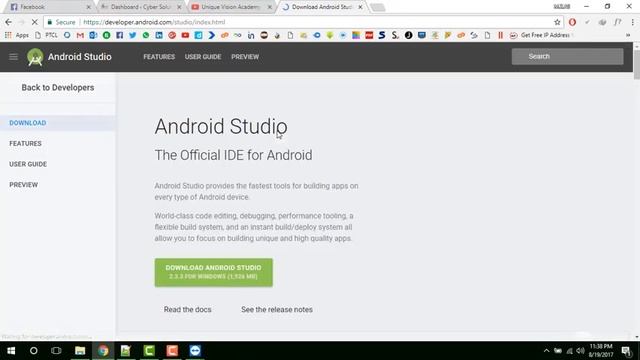Open the Twitter bookmark icon
Screen dimensions: 640x360
[133, 36]
